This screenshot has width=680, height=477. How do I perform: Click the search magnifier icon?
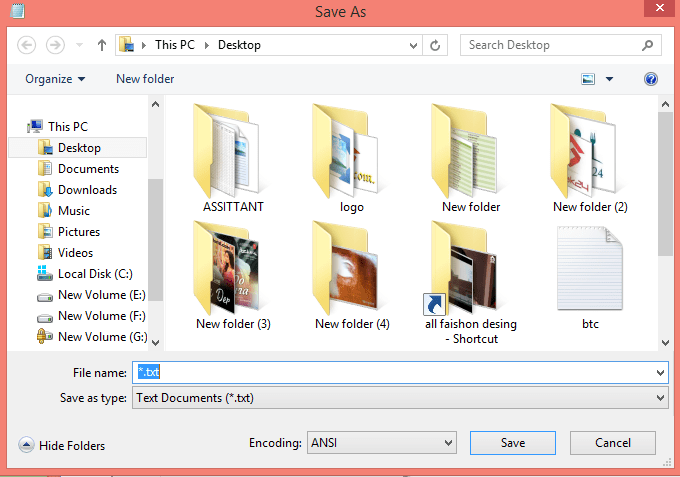[647, 45]
